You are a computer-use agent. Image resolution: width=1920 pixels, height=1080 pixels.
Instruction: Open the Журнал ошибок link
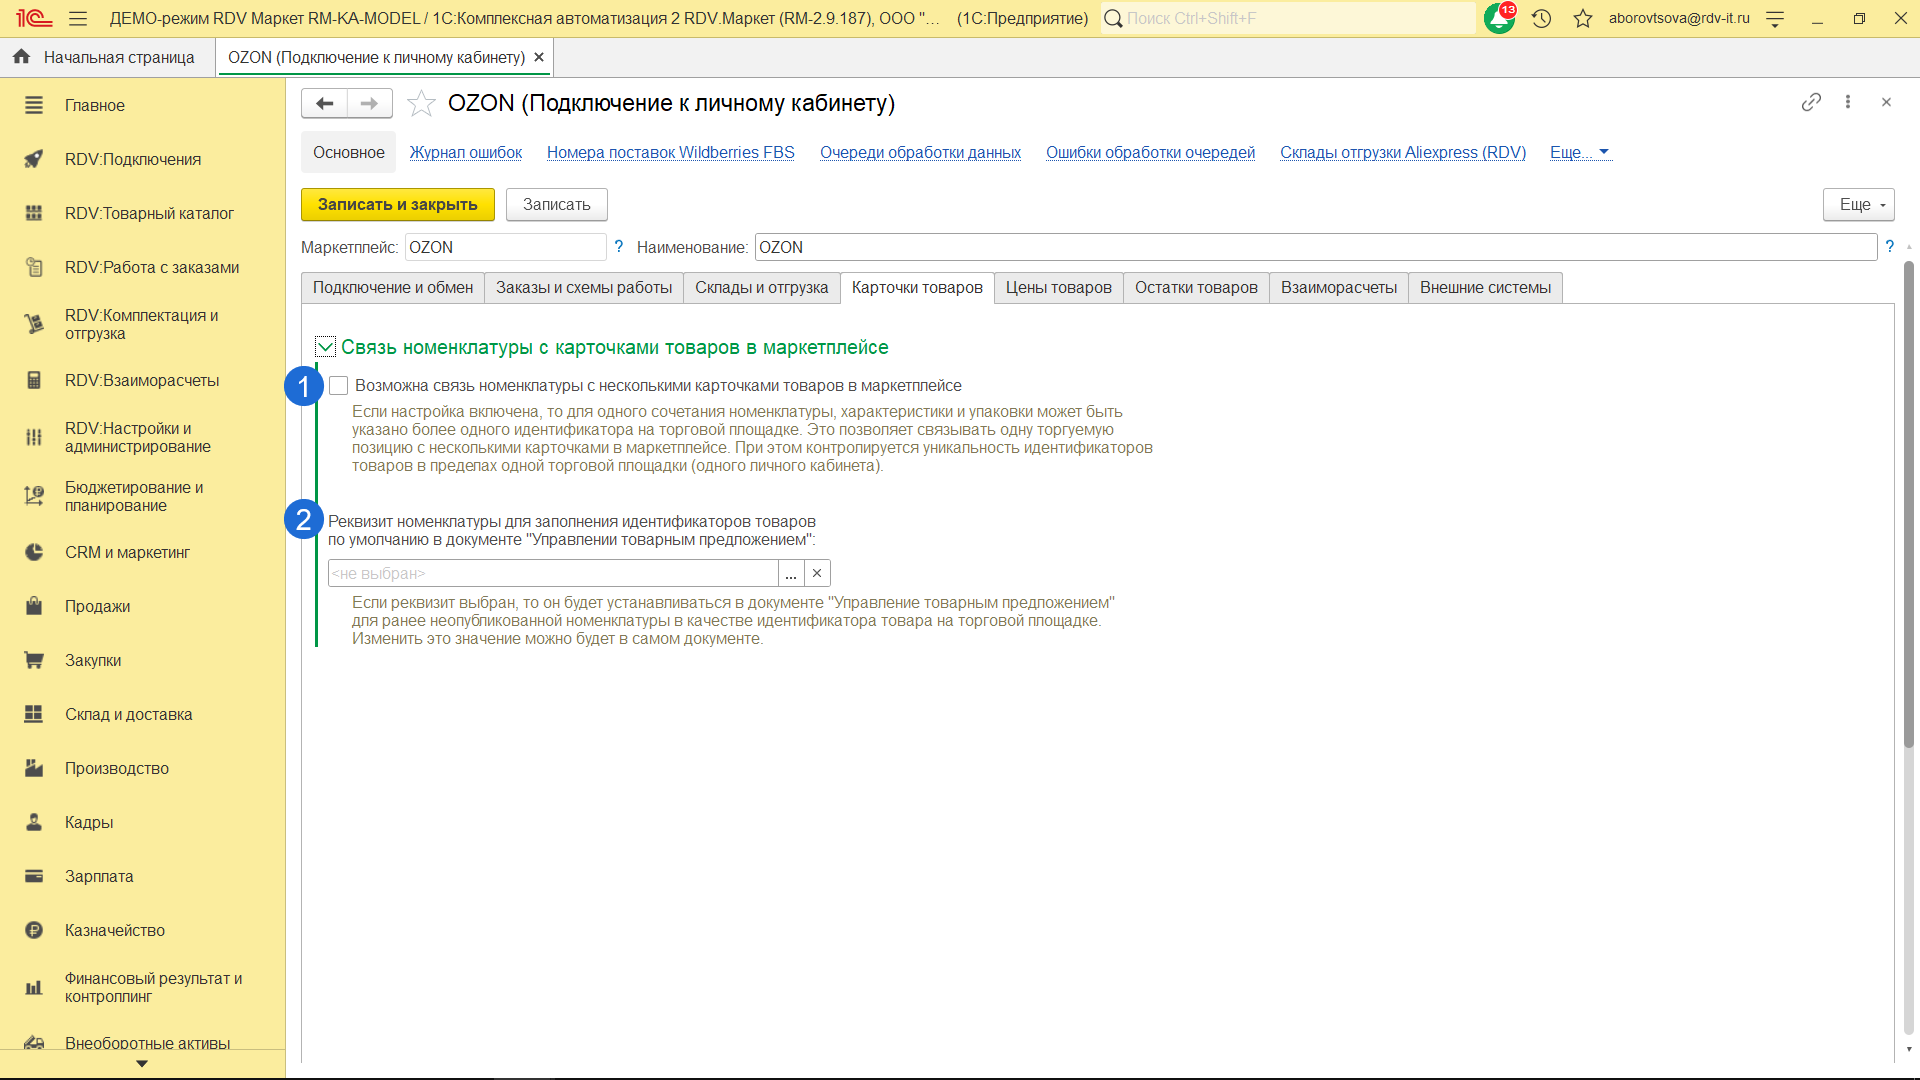465,152
